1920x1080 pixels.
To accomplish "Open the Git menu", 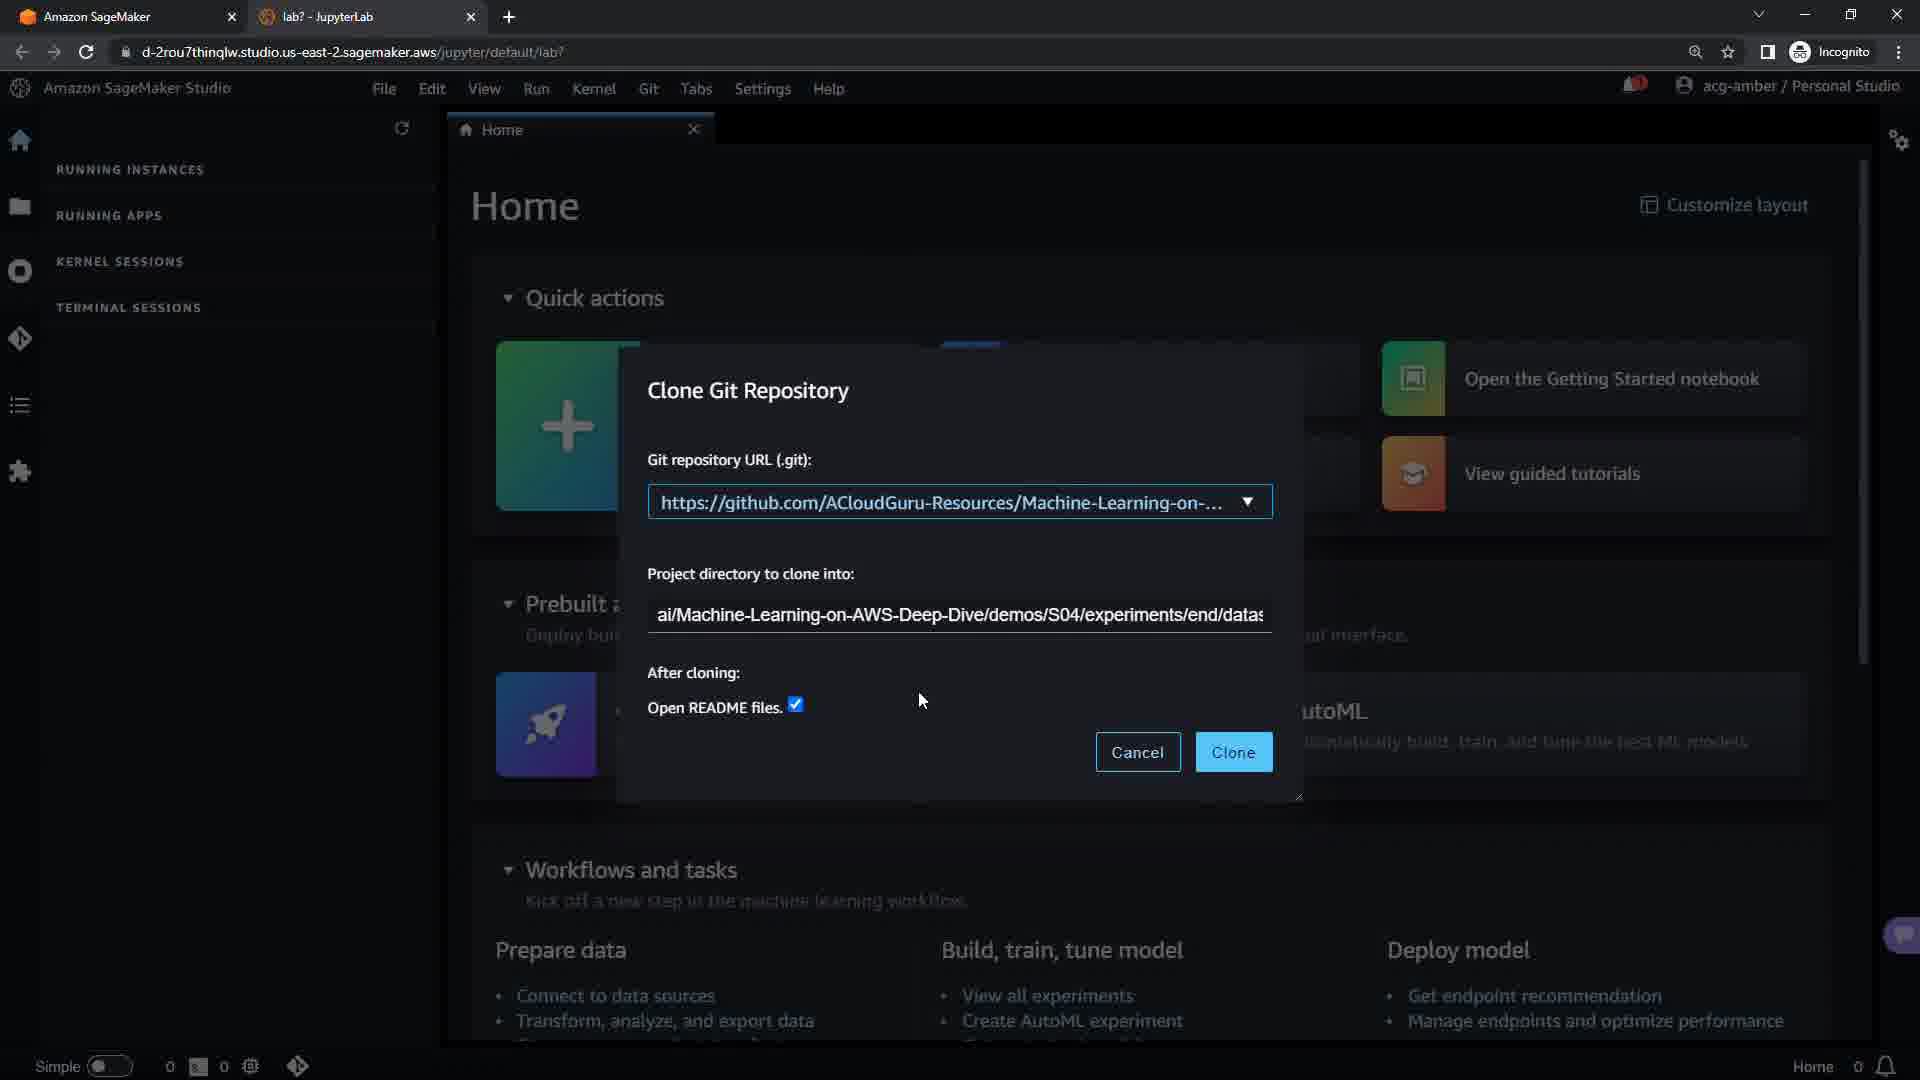I will pyautogui.click(x=648, y=89).
